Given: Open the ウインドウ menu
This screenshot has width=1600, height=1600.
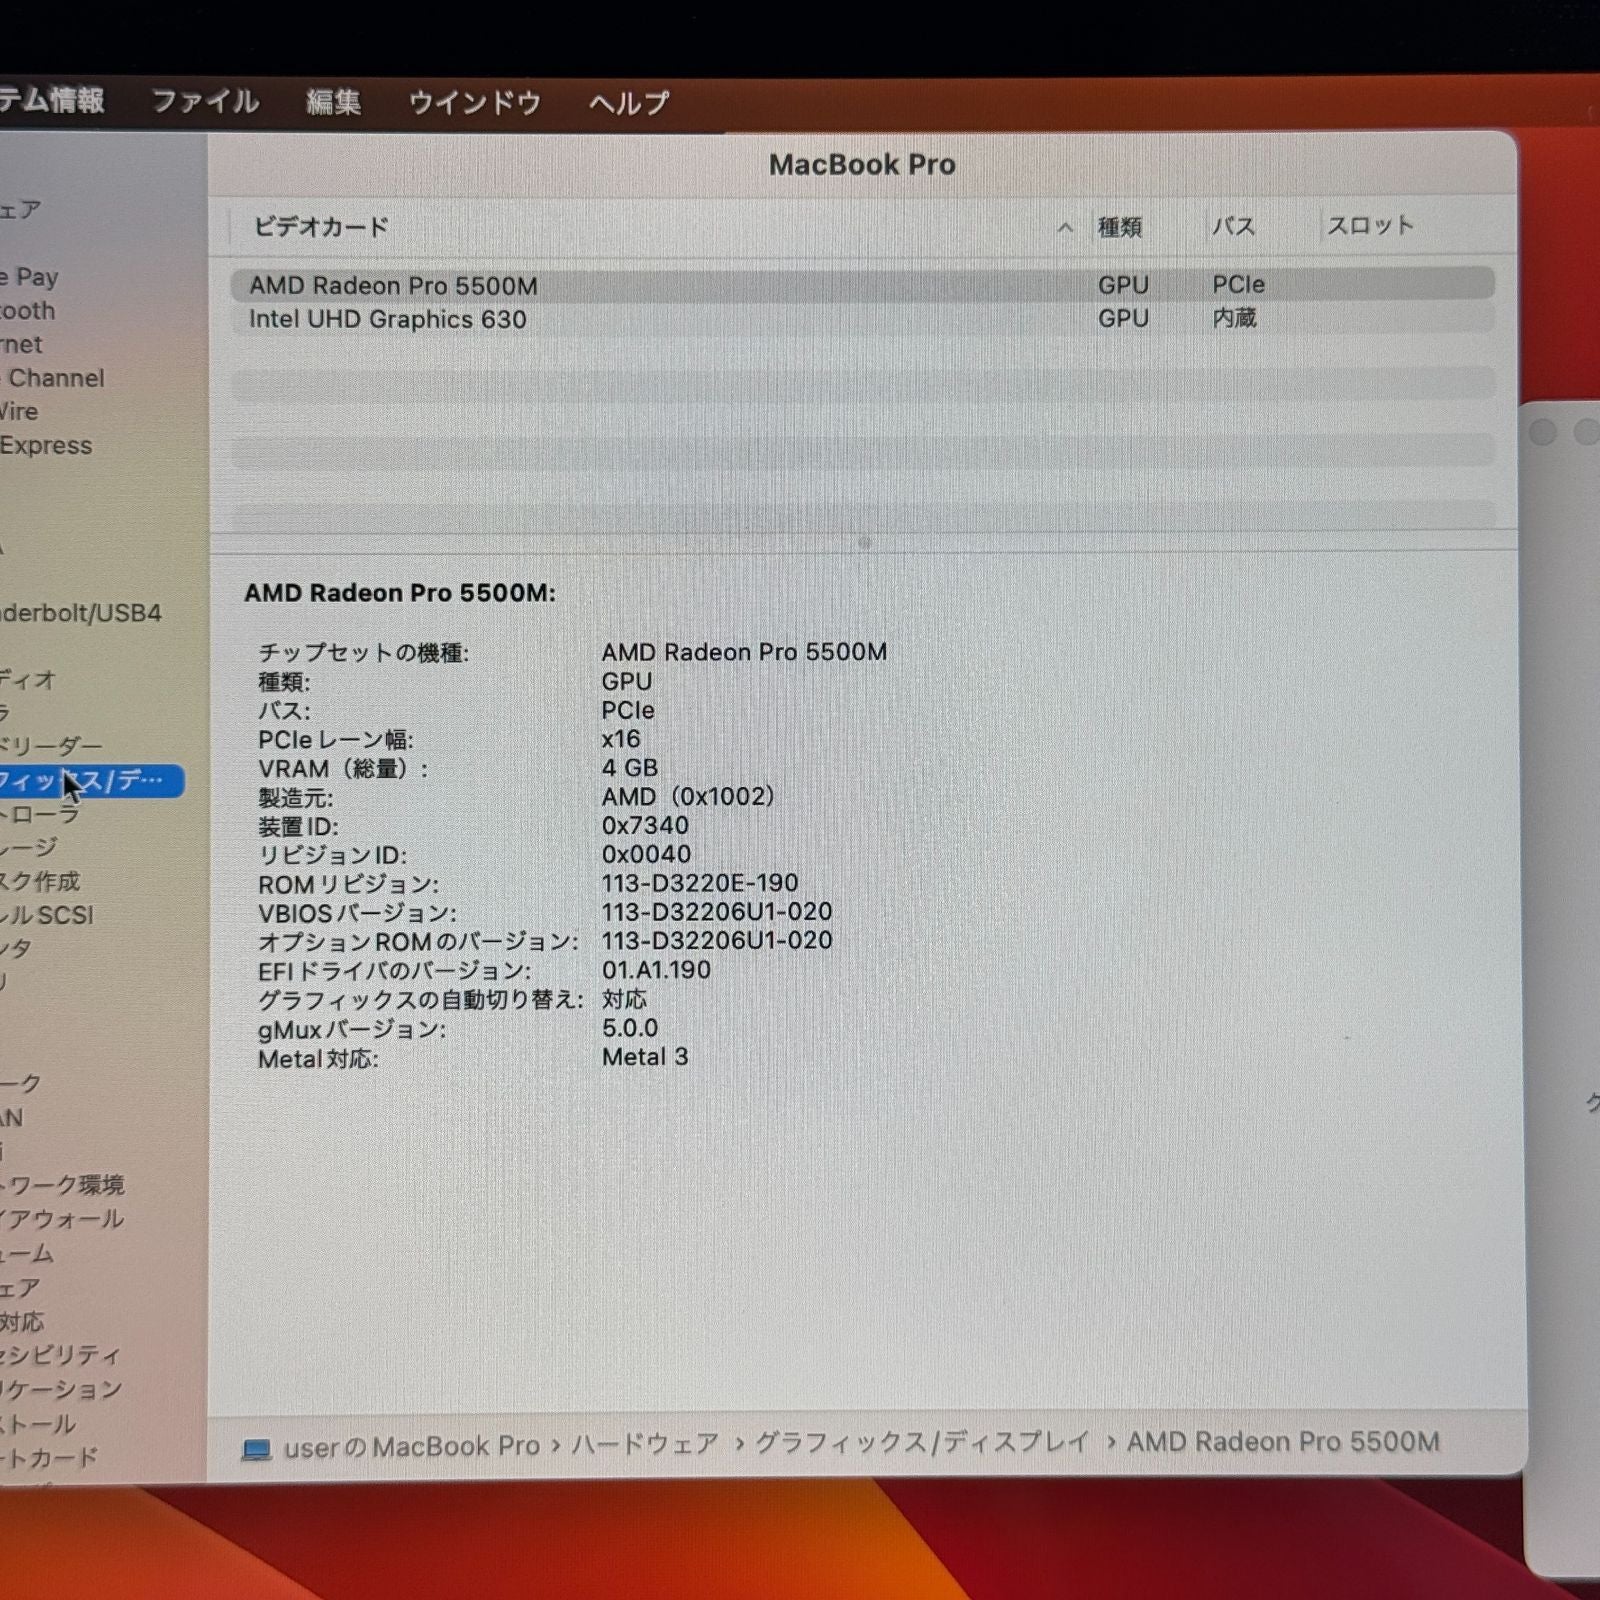Looking at the screenshot, I should (474, 102).
